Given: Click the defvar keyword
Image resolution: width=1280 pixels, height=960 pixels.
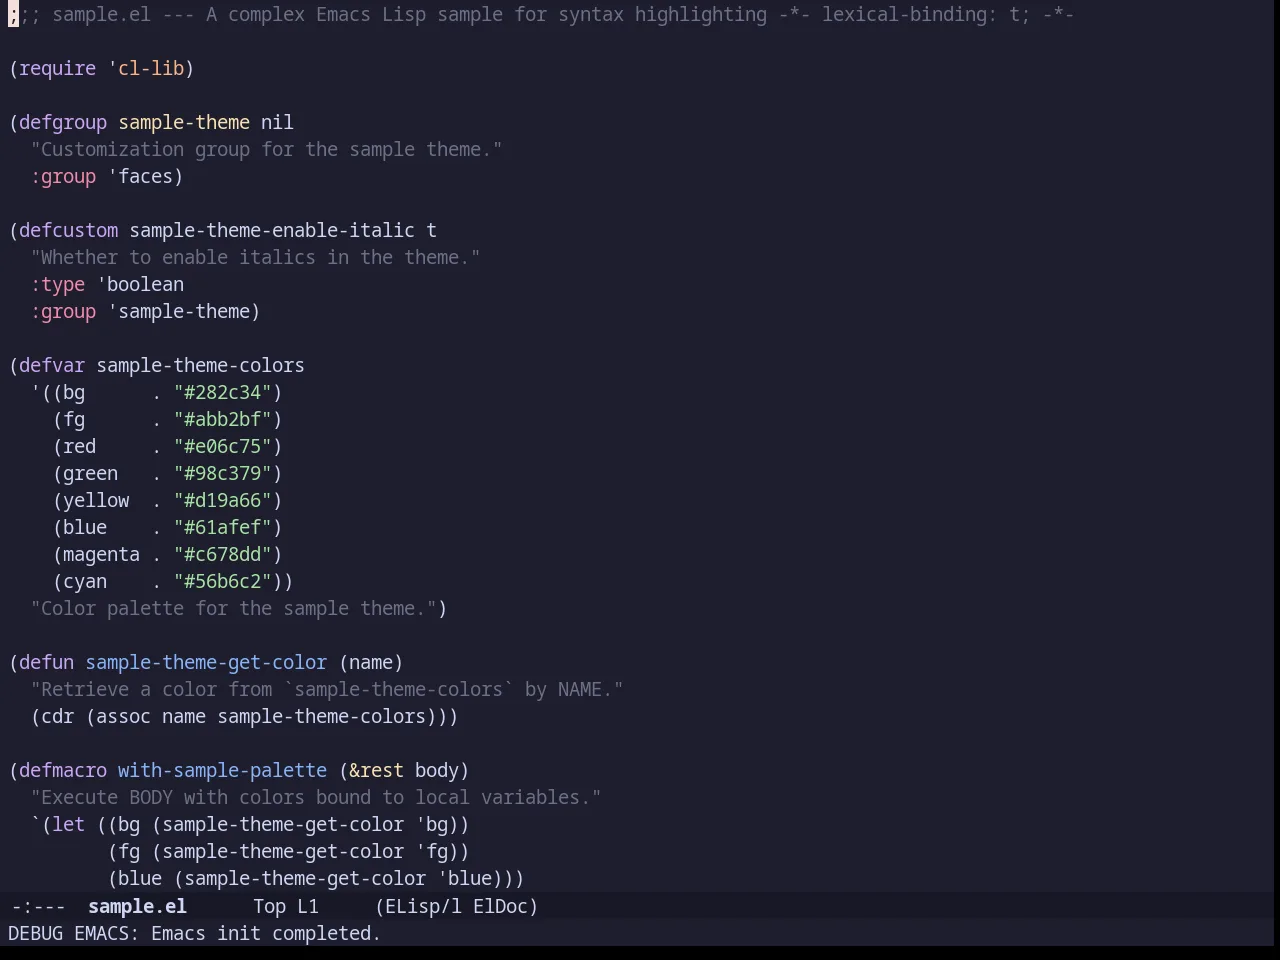Looking at the screenshot, I should tap(52, 365).
